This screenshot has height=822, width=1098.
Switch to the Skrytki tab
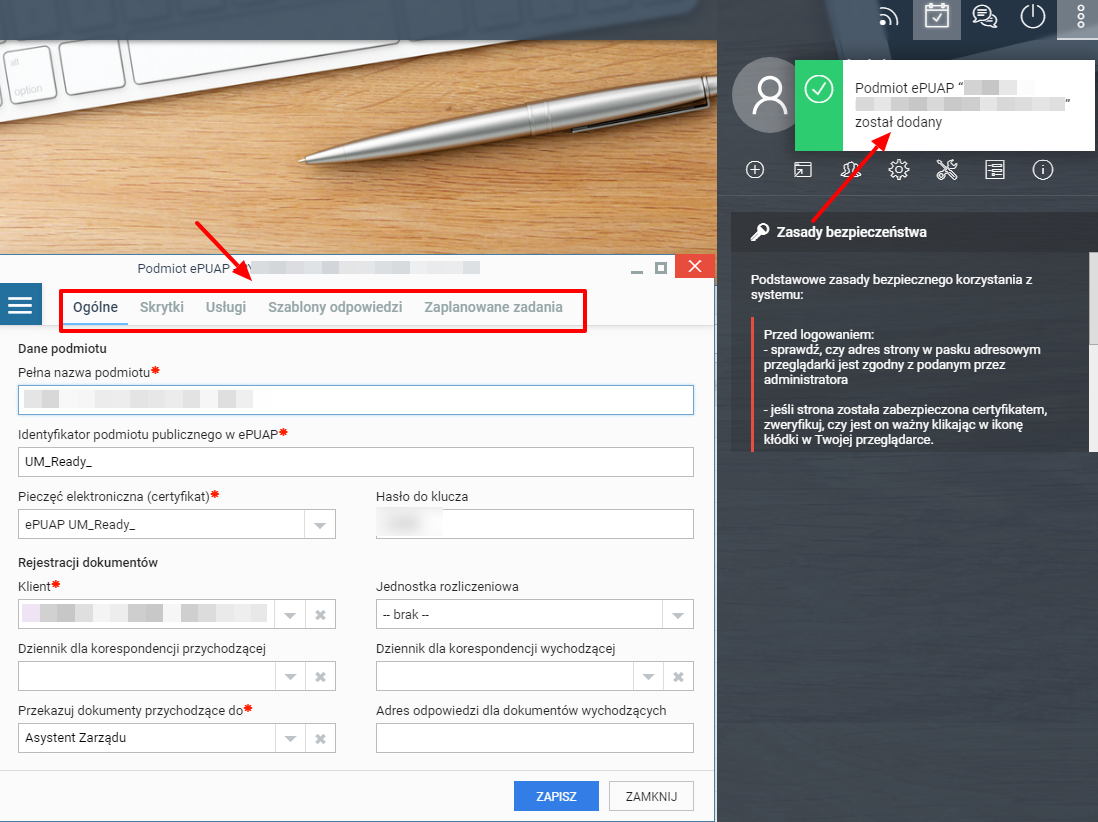pyautogui.click(x=162, y=307)
